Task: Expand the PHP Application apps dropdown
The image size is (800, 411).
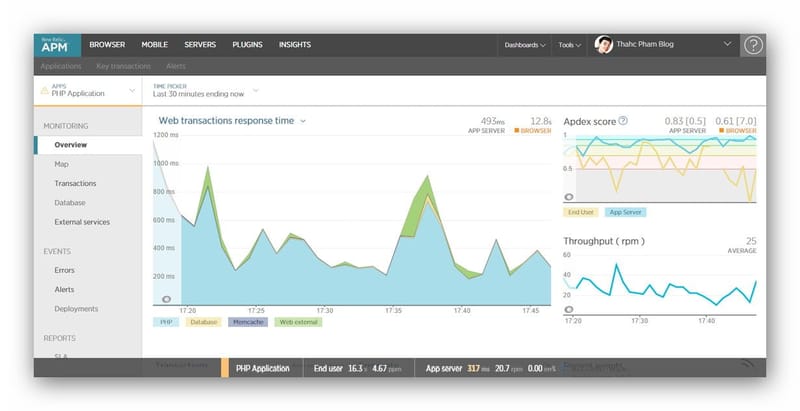Action: click(x=132, y=91)
